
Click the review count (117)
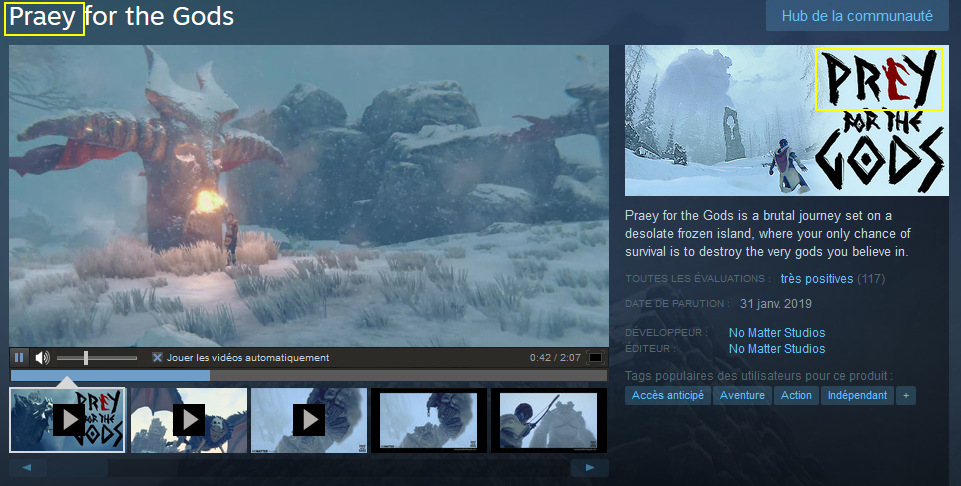click(x=871, y=279)
